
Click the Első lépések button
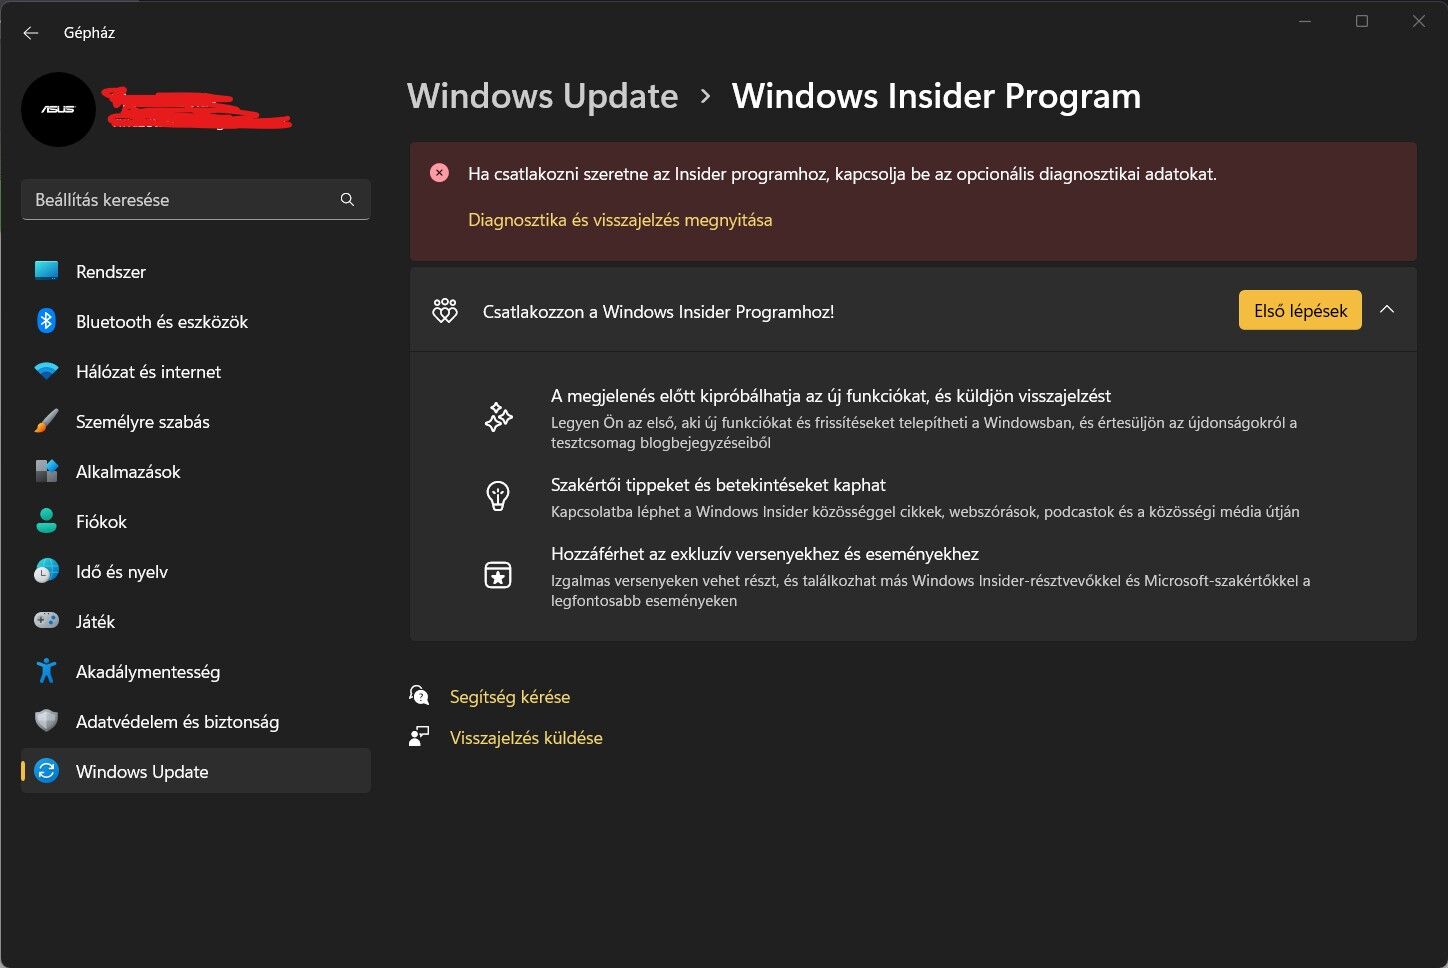[1300, 310]
